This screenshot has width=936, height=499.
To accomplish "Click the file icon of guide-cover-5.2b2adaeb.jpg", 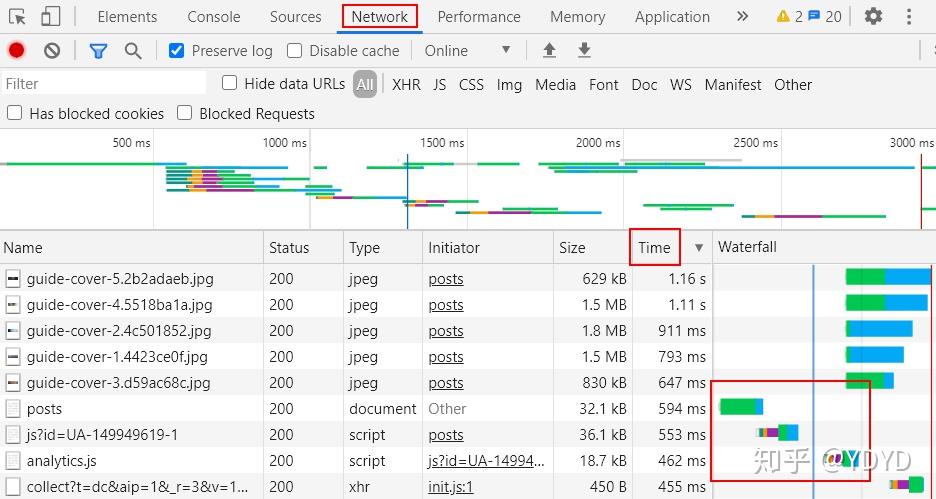I will pyautogui.click(x=13, y=279).
